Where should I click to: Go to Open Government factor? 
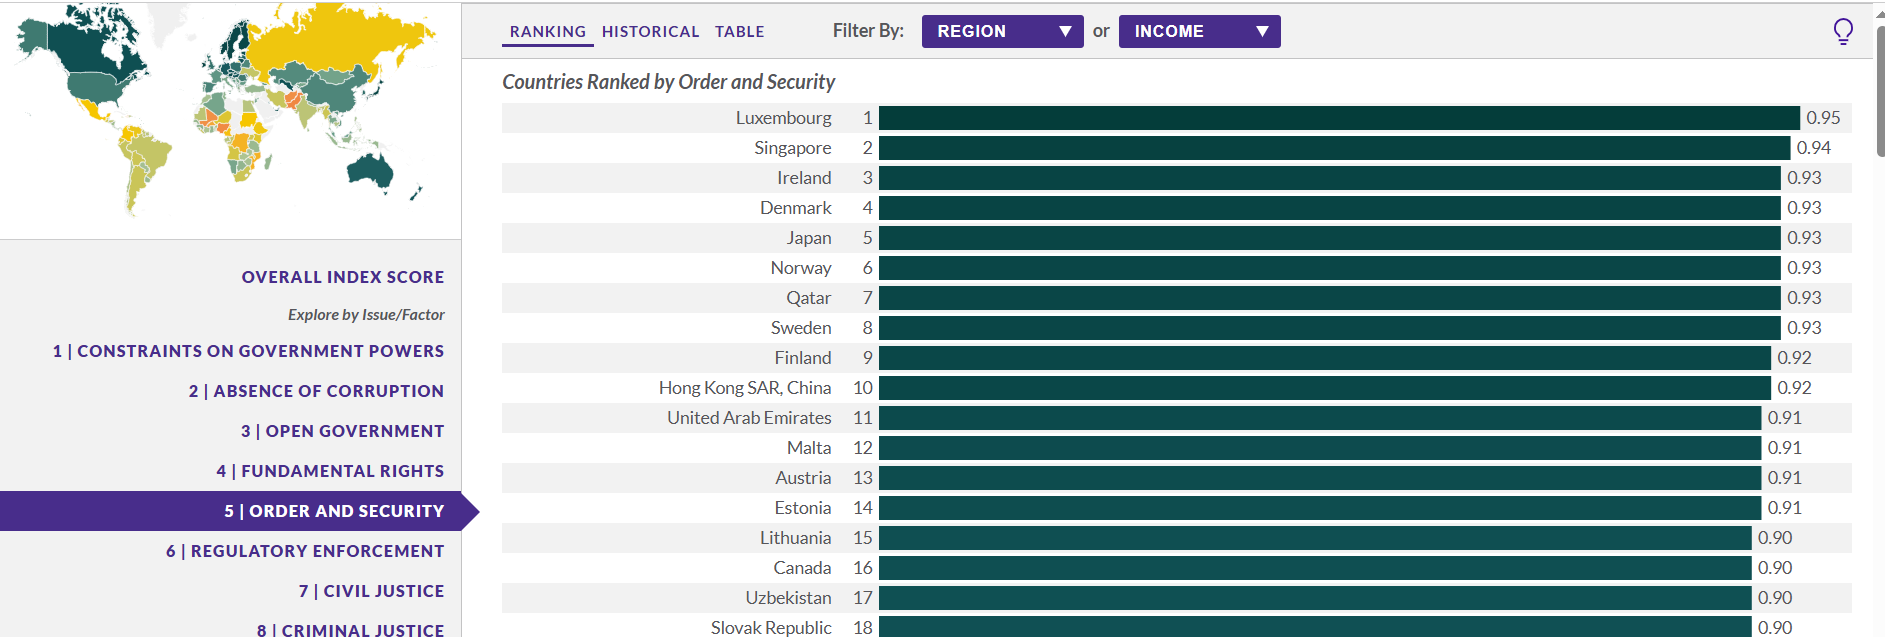coord(342,431)
